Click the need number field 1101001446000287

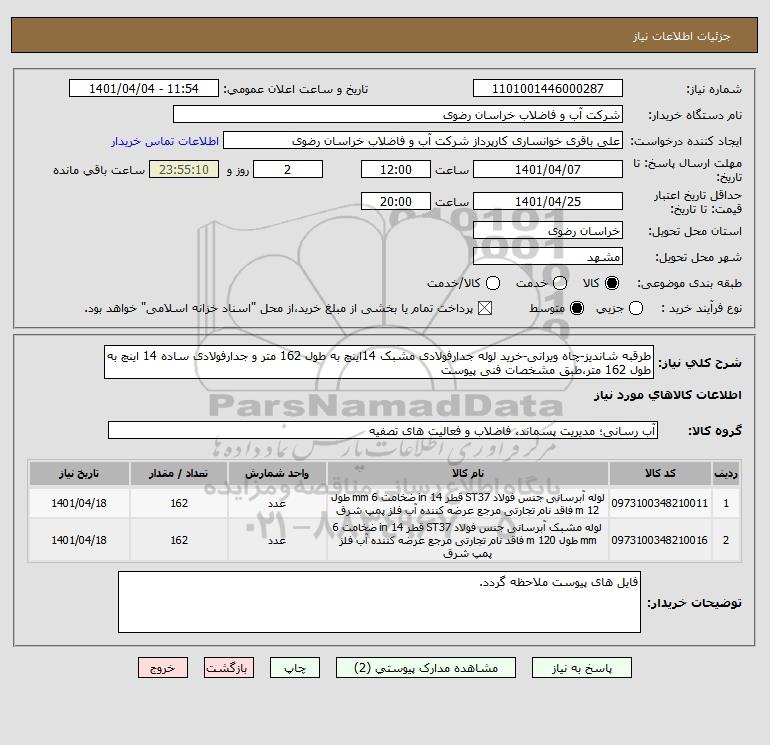point(548,88)
